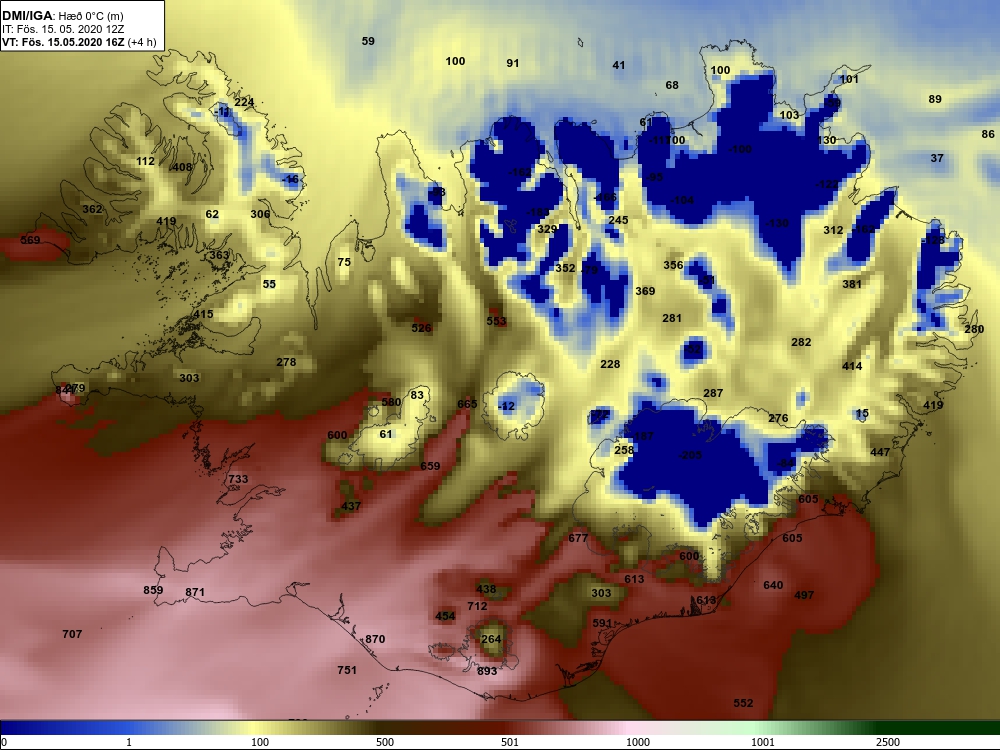
Task: Click the map value '437'
Action: (x=351, y=506)
